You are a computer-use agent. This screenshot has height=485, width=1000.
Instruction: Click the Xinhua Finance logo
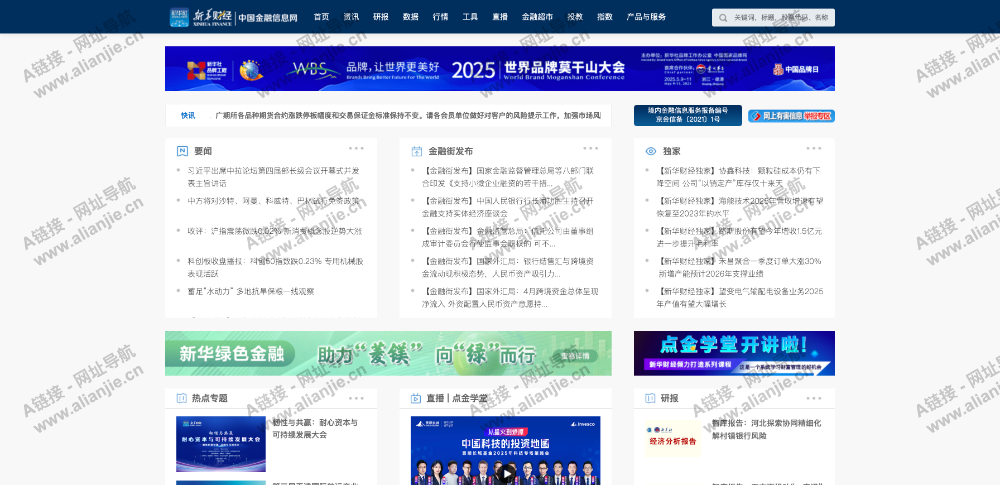pyautogui.click(x=233, y=17)
